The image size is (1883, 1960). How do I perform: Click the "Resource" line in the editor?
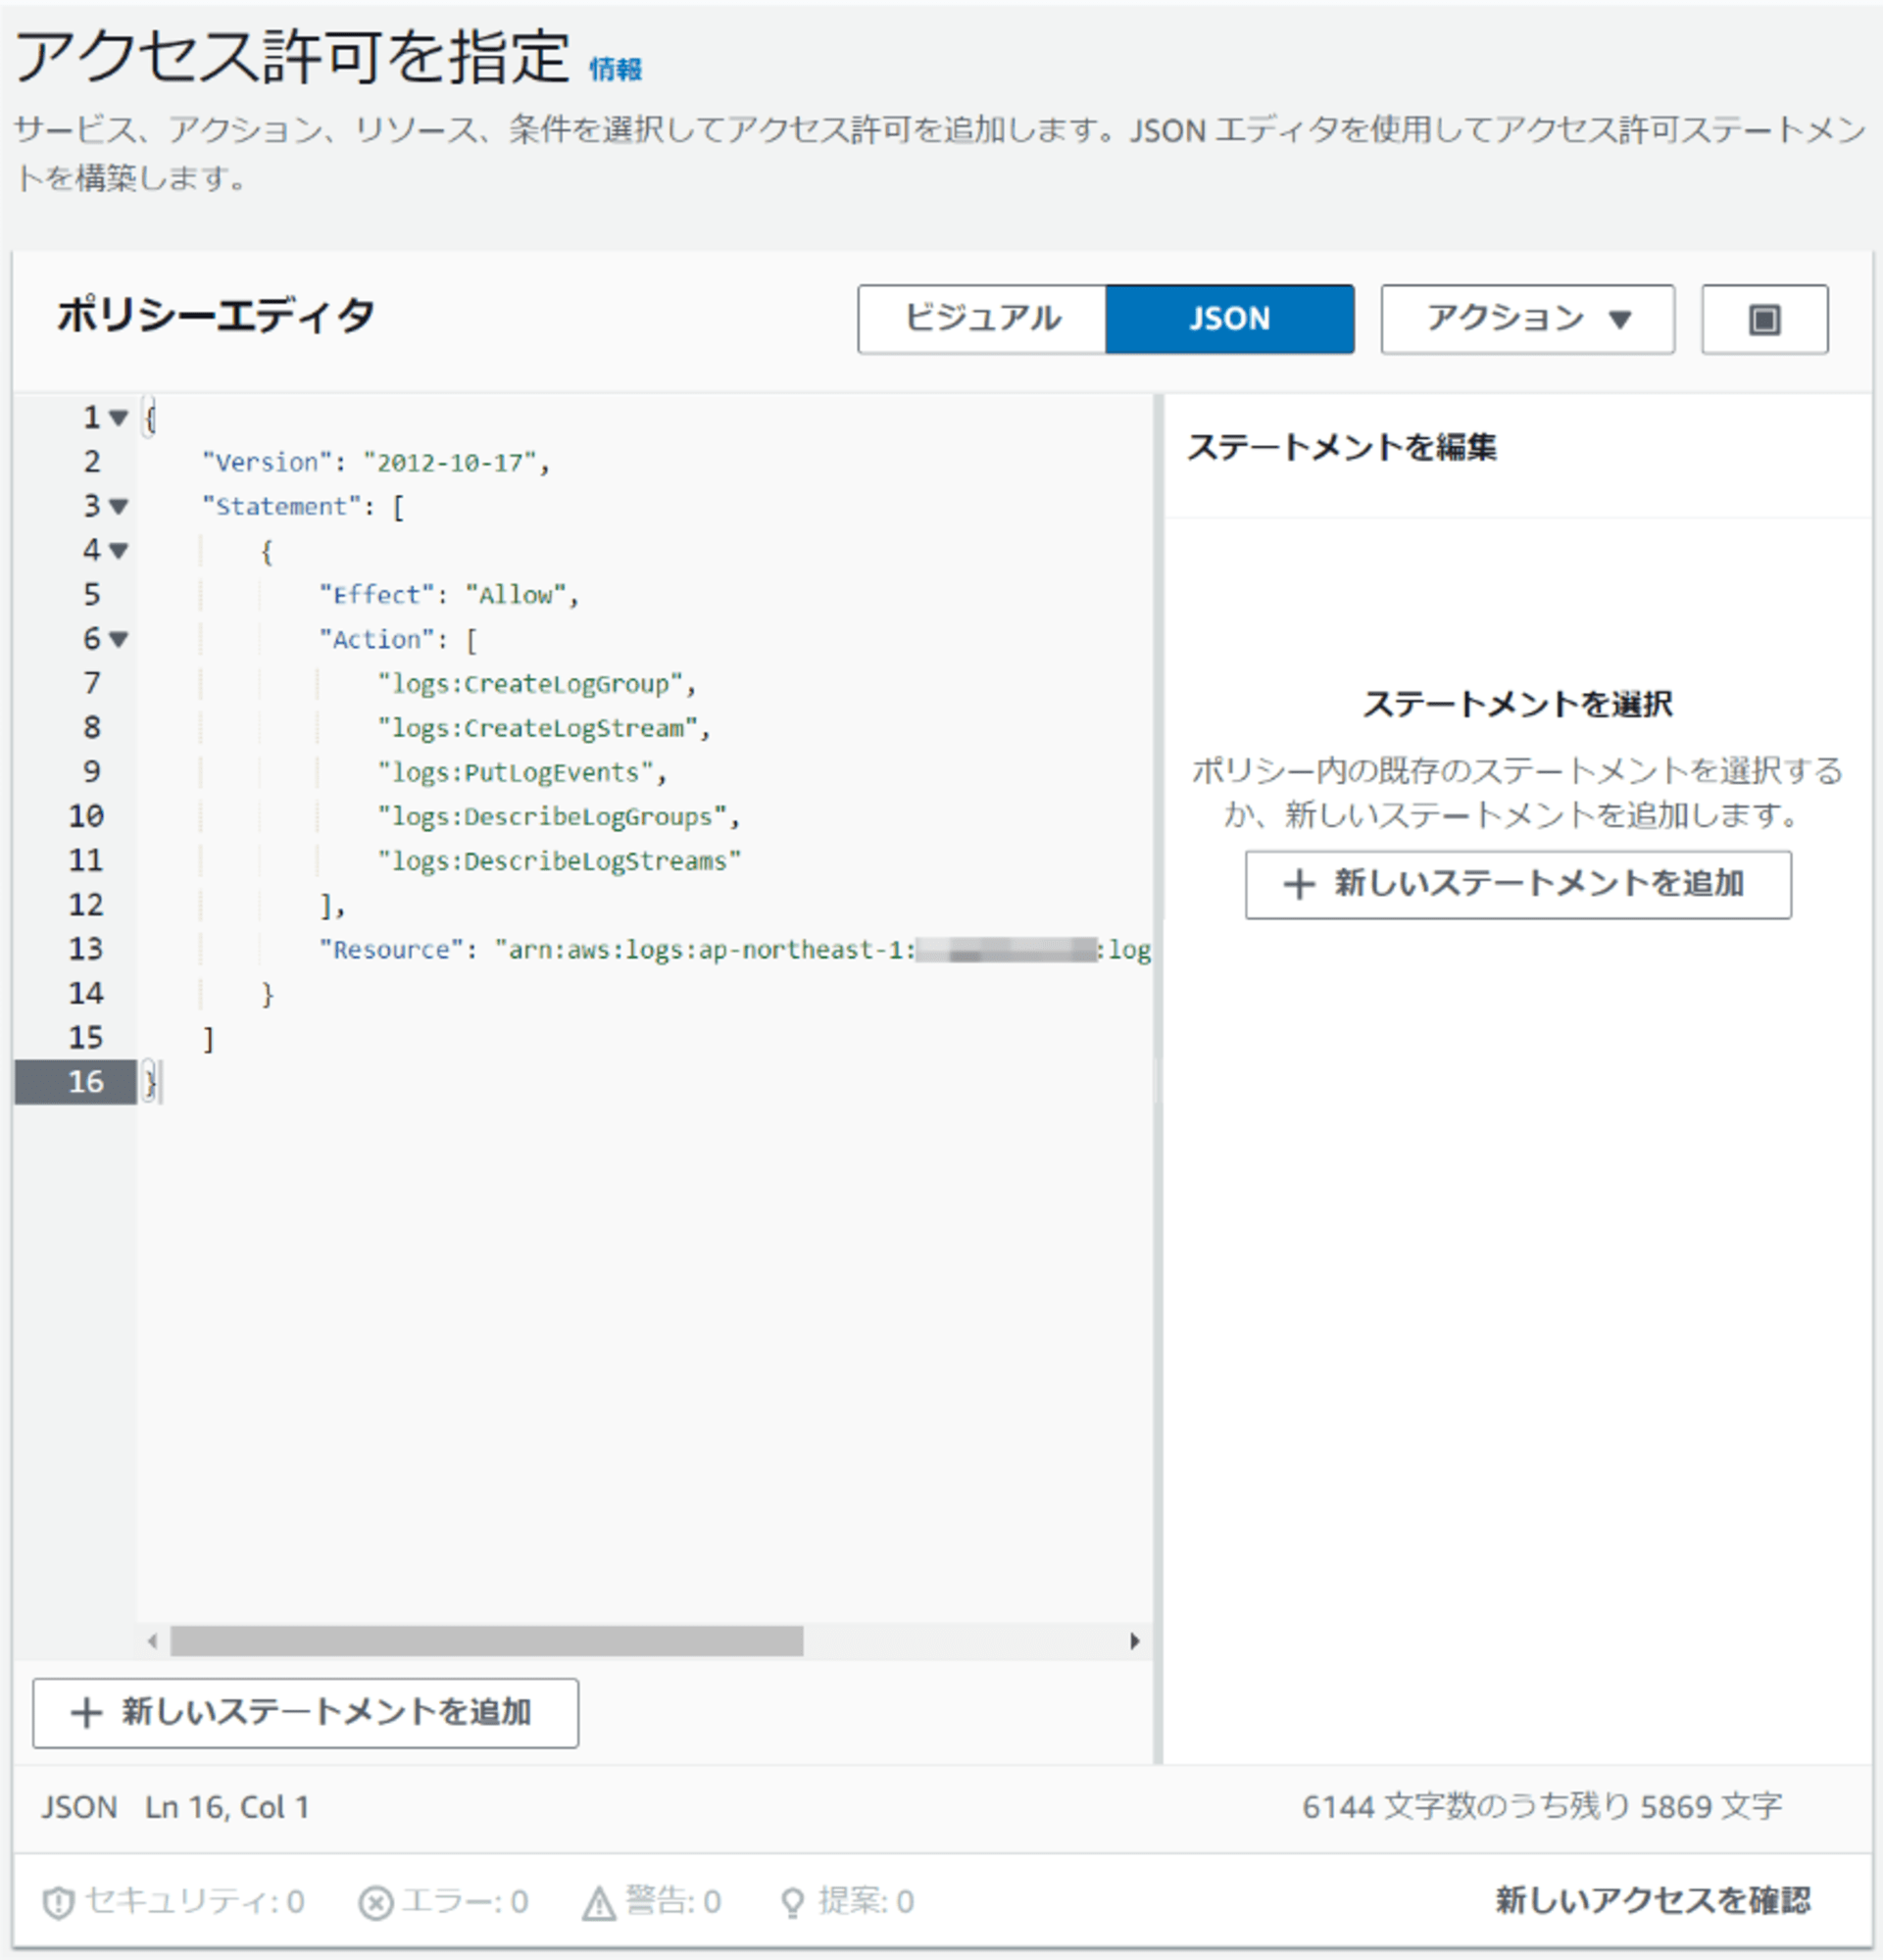[x=735, y=950]
